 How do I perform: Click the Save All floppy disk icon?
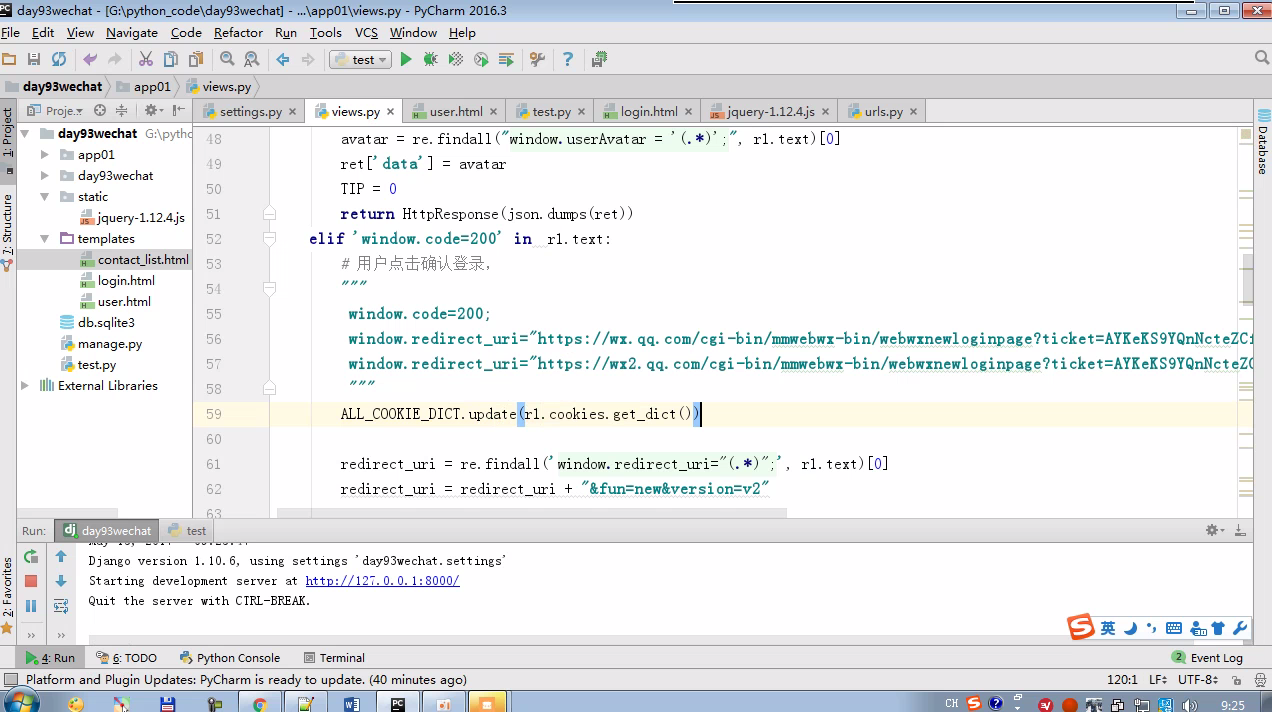[34, 60]
